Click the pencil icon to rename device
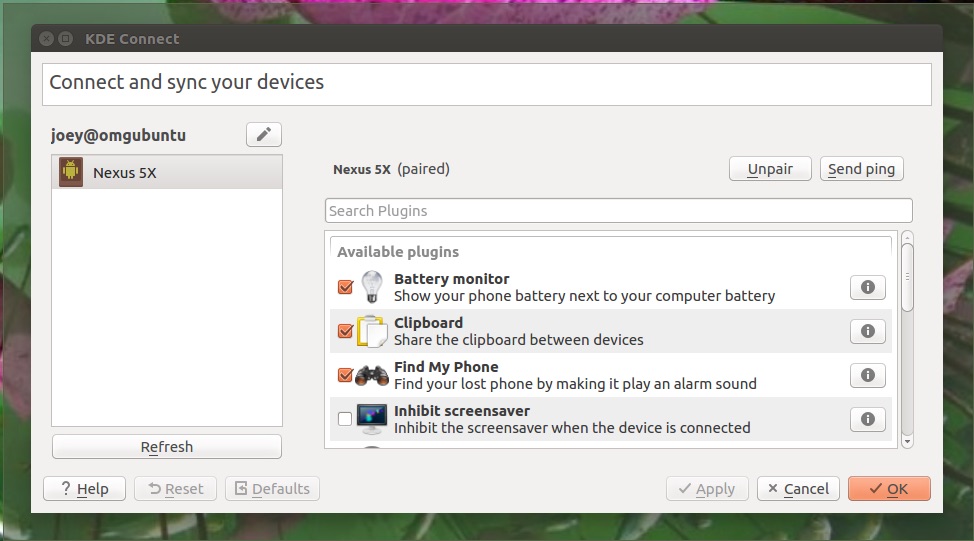The image size is (974, 541). [x=264, y=134]
